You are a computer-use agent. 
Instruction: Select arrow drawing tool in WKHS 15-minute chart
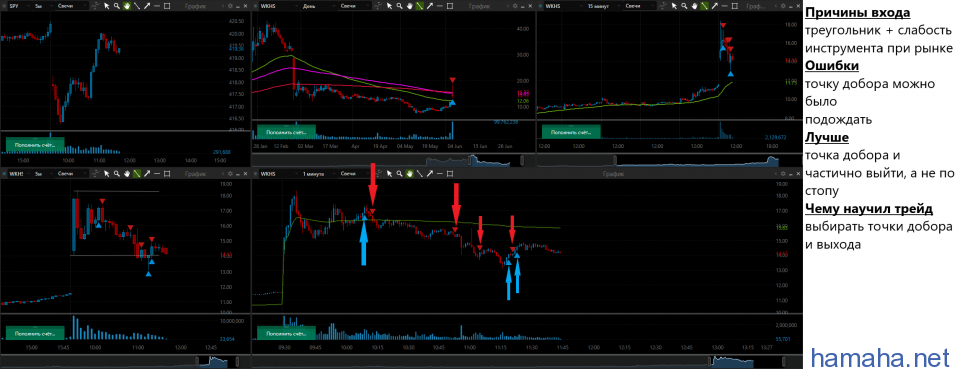(714, 6)
